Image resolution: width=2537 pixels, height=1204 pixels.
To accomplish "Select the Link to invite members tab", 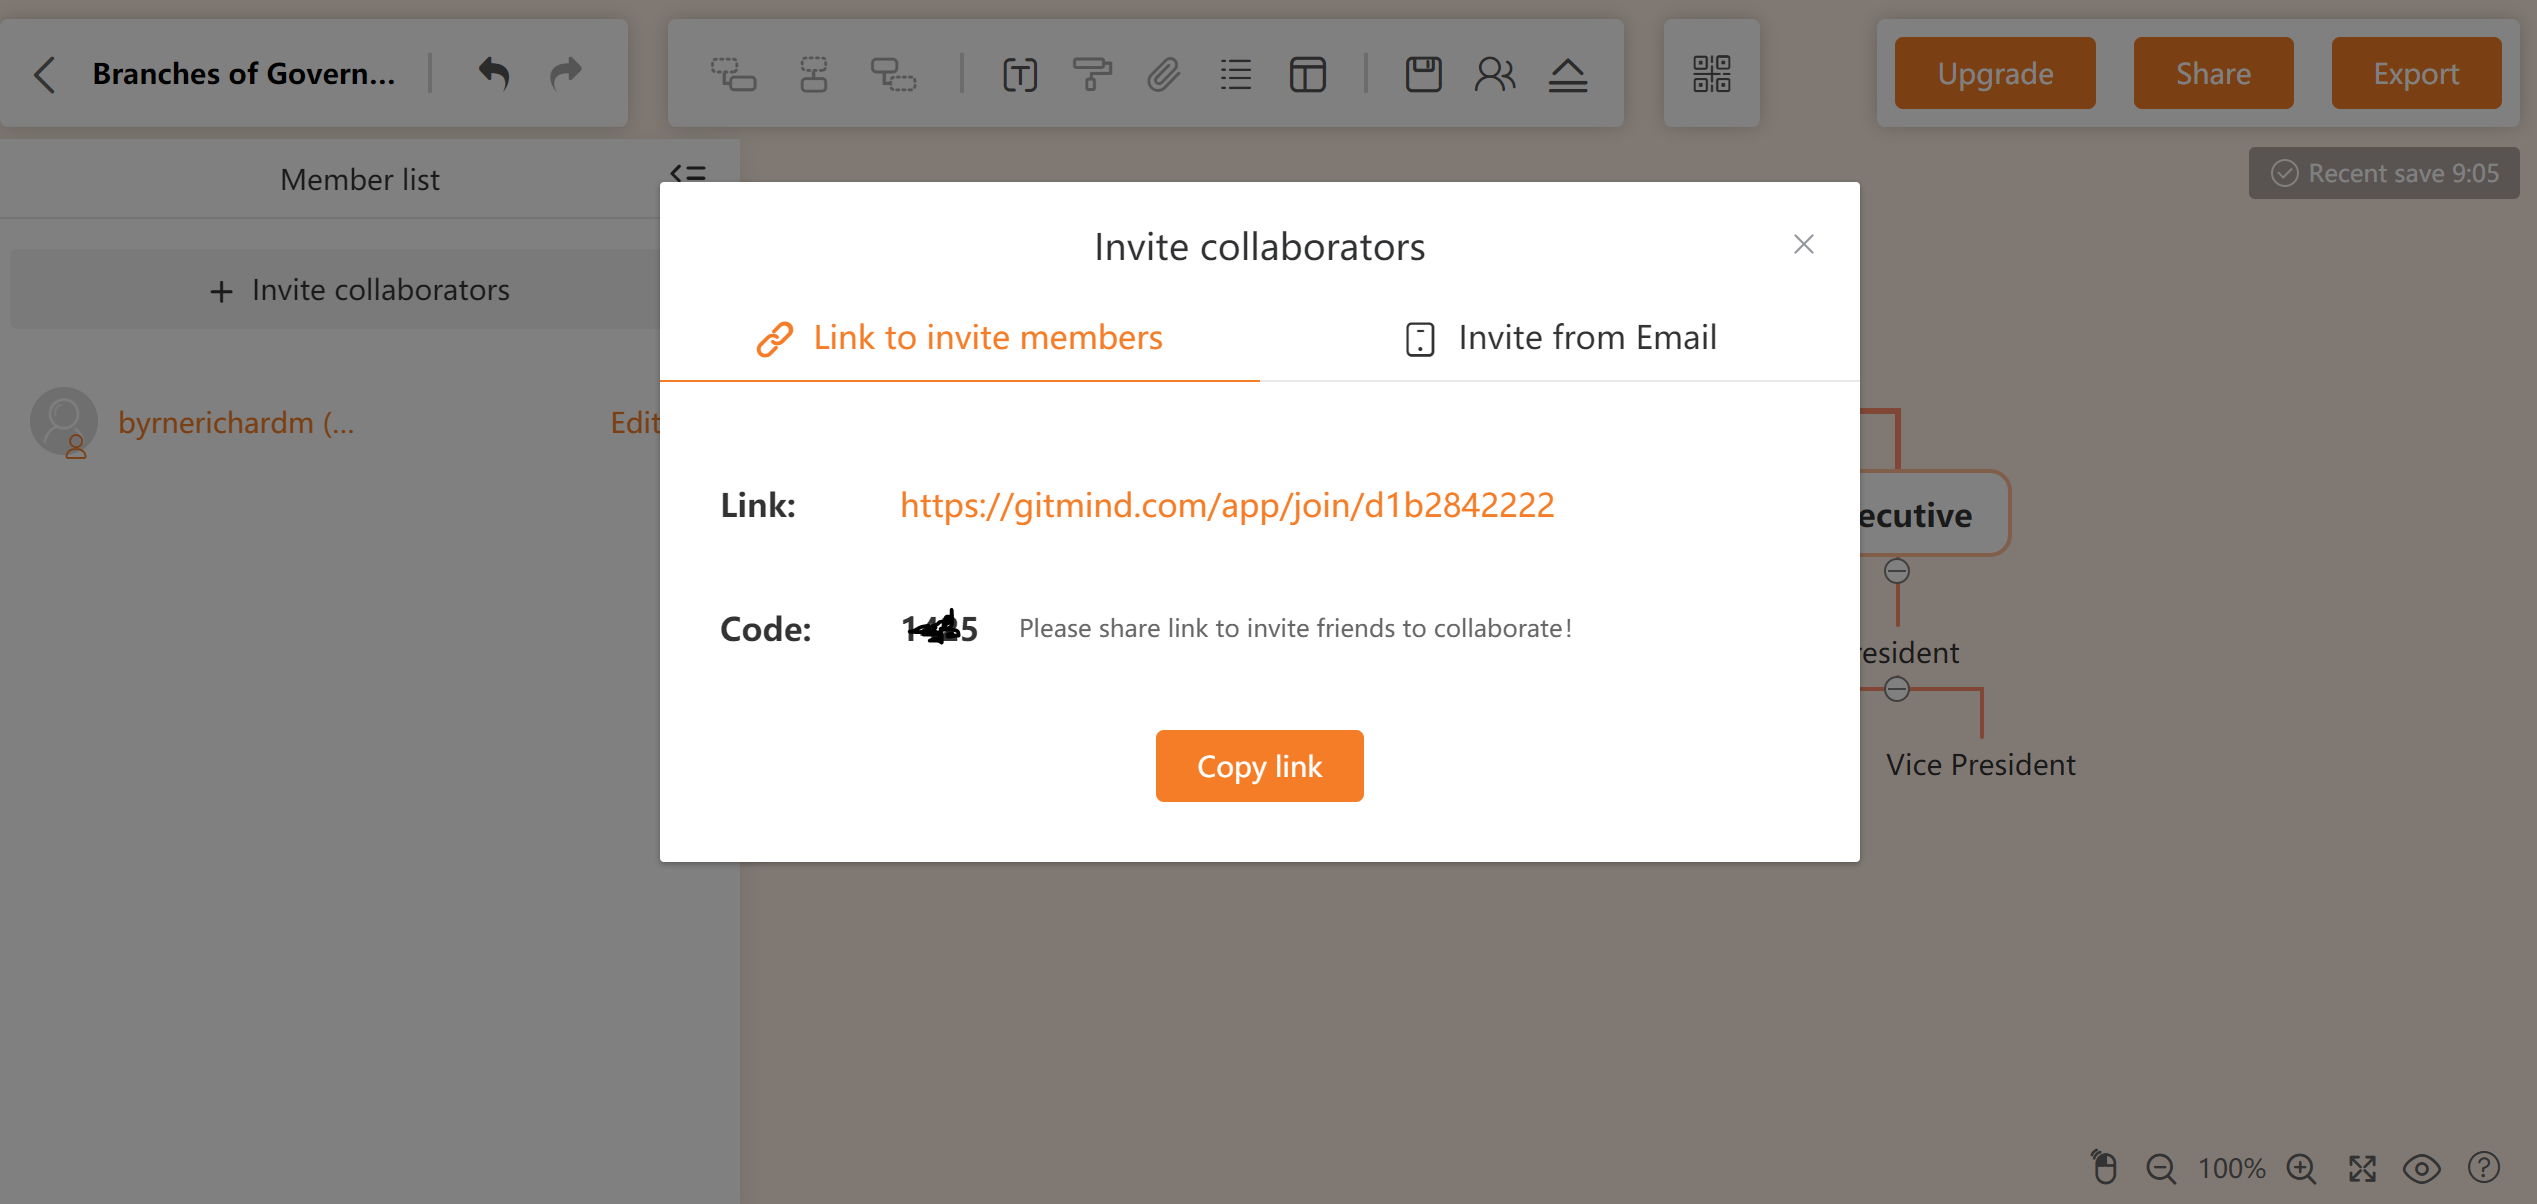I will 958,337.
